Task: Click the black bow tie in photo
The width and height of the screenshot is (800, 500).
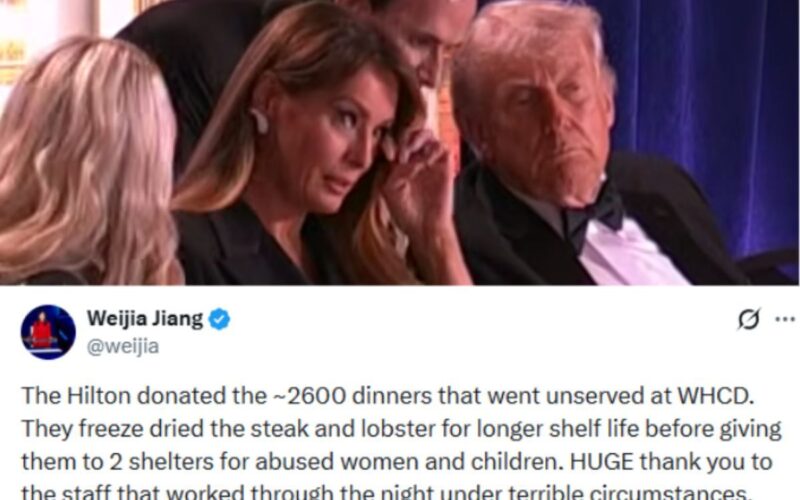Action: [594, 214]
